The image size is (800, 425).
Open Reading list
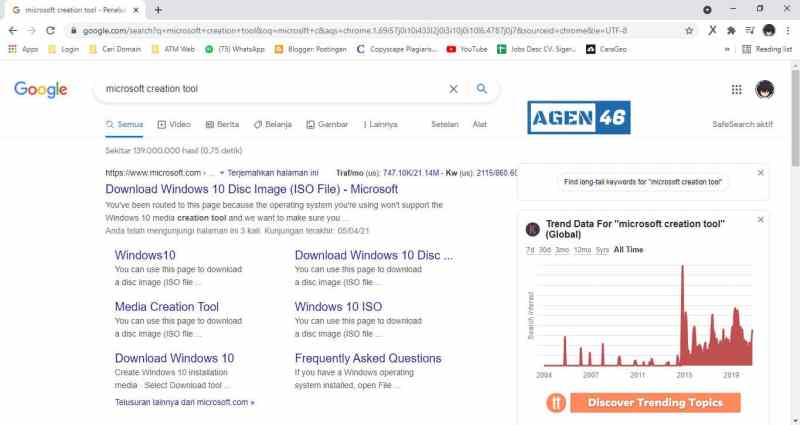(767, 49)
